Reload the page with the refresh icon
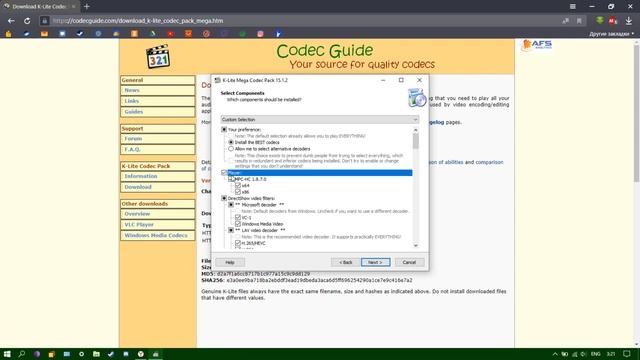Screen dimensions: 640x360 pos(27,21)
